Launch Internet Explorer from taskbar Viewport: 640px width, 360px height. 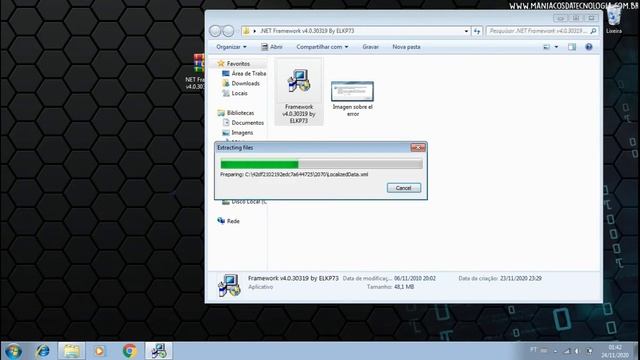click(x=42, y=351)
